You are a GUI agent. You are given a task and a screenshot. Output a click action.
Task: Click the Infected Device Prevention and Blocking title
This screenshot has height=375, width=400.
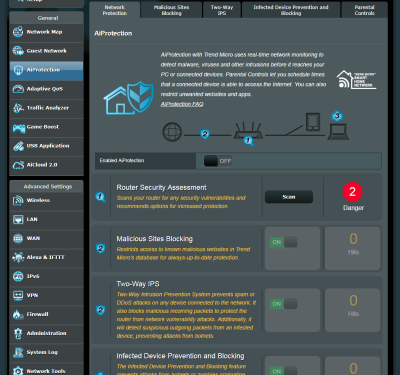[180, 356]
